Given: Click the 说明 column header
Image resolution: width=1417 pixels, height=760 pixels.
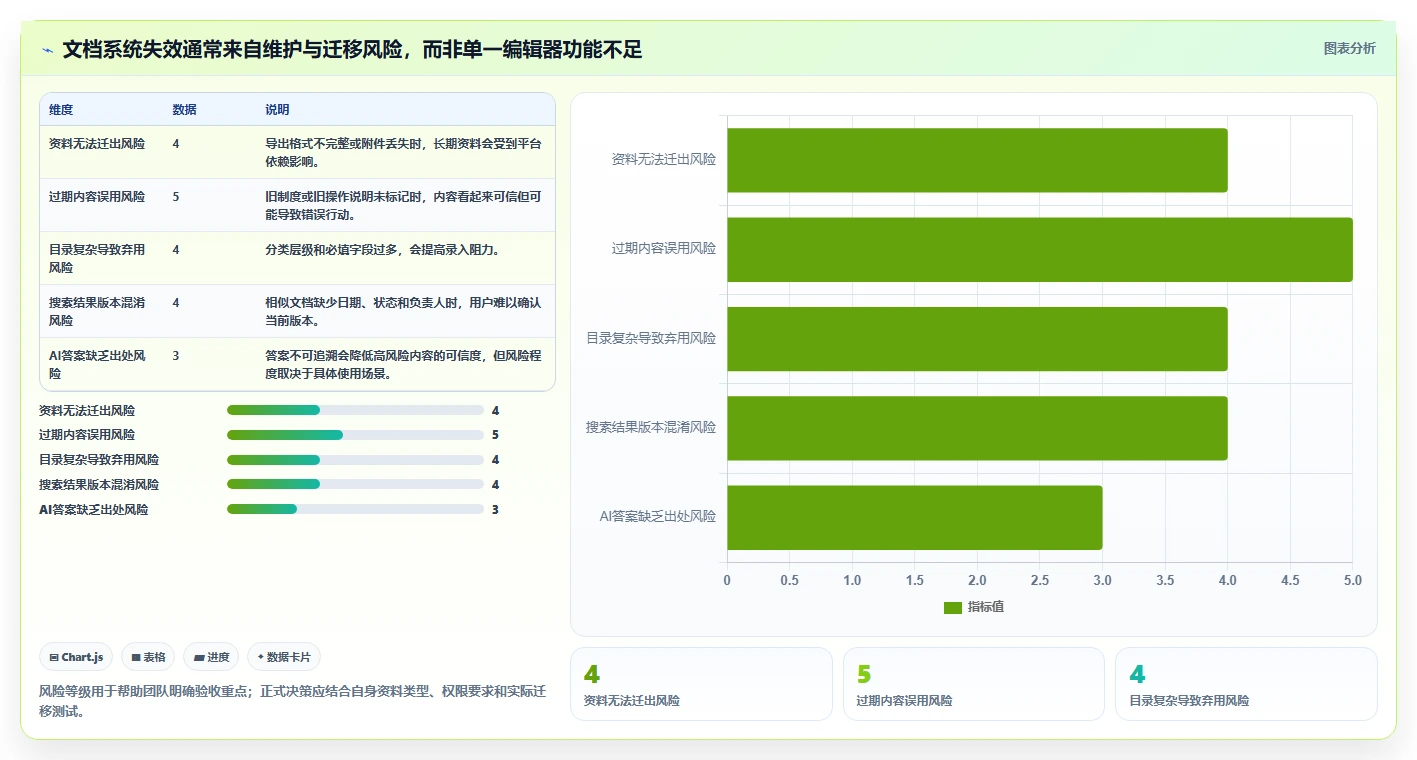Looking at the screenshot, I should tap(277, 110).
